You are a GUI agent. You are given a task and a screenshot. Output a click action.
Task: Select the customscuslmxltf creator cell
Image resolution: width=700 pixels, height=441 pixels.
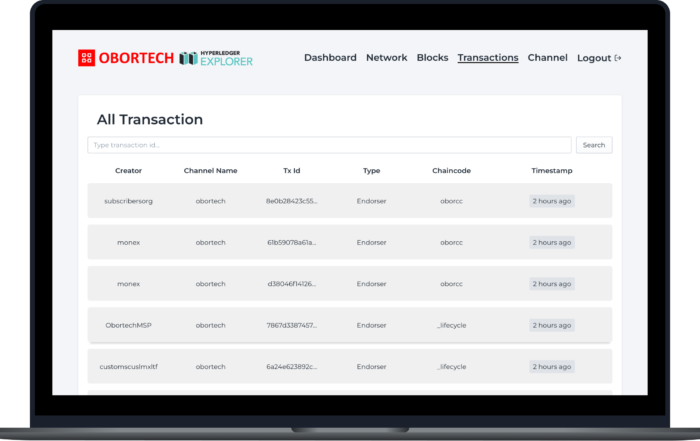click(x=129, y=367)
